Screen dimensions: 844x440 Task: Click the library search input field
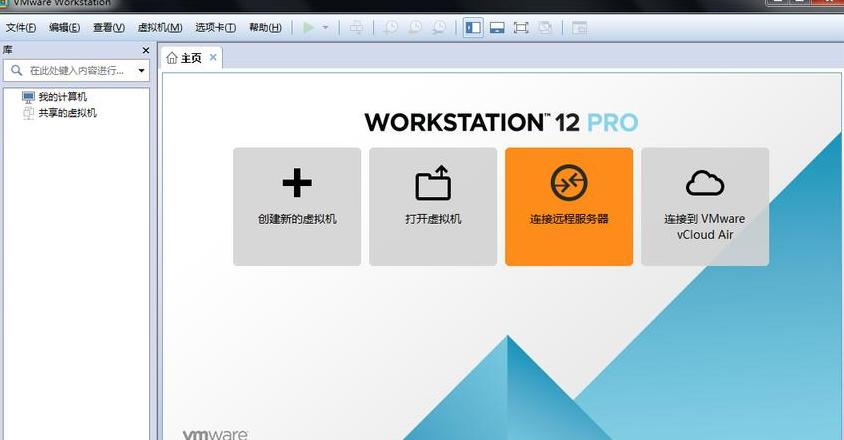click(76, 71)
